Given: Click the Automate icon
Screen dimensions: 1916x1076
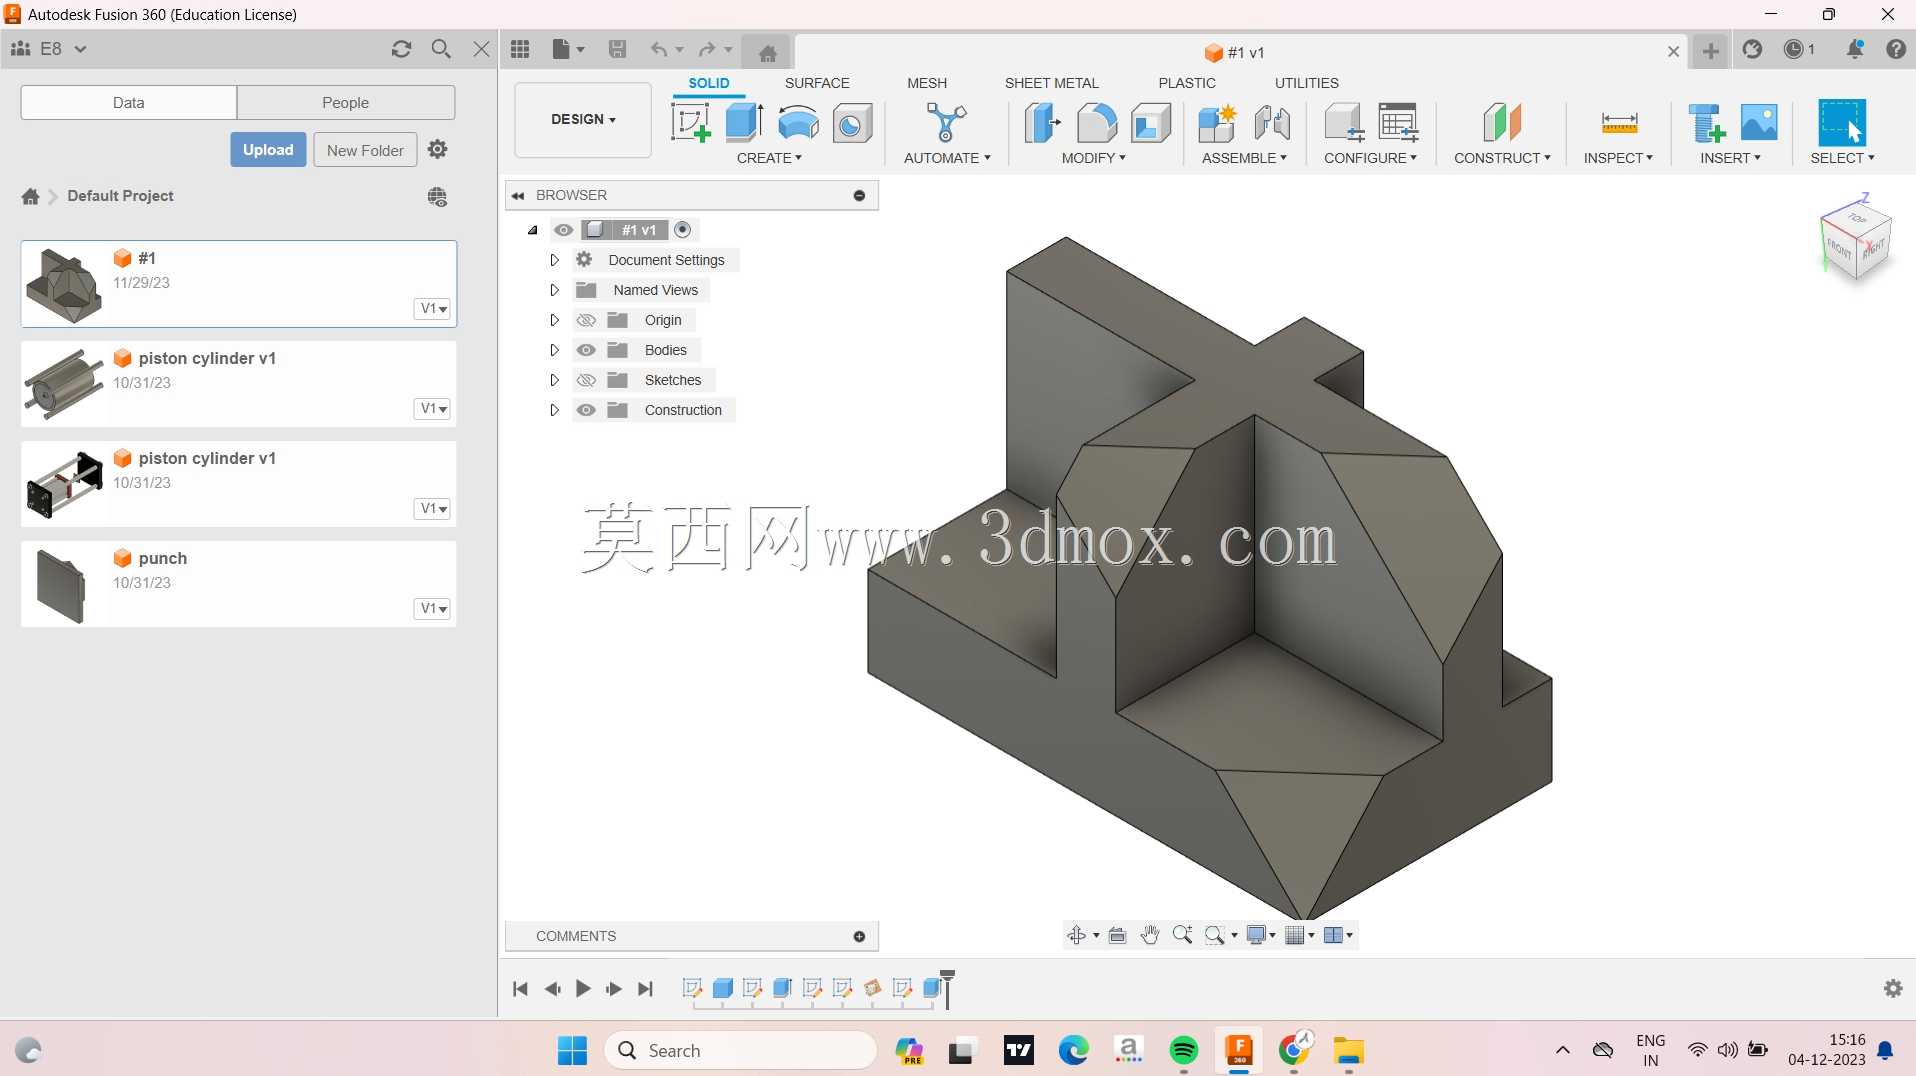Looking at the screenshot, I should pyautogui.click(x=946, y=123).
